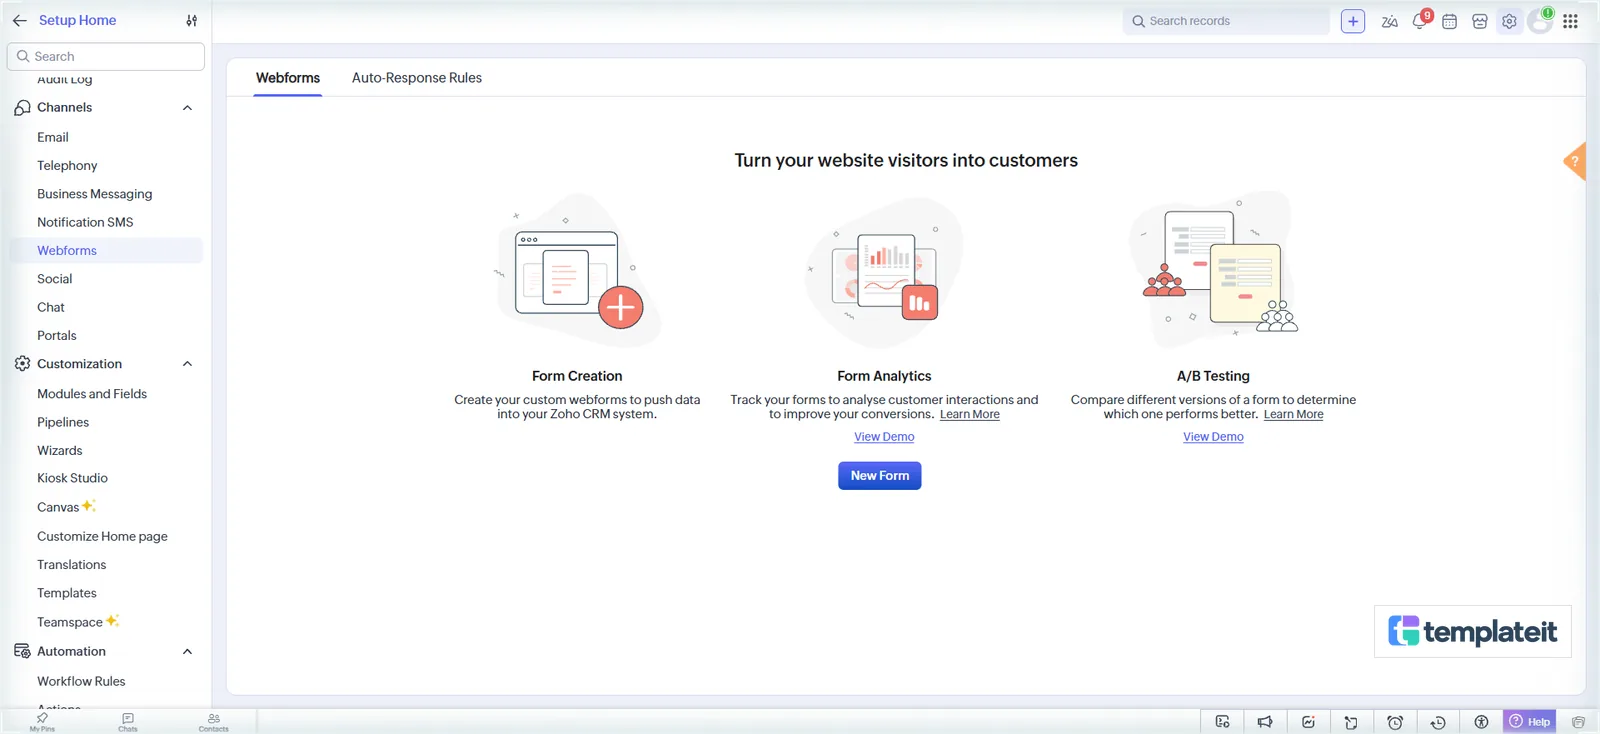
Task: Click the New Form button
Action: click(x=880, y=476)
